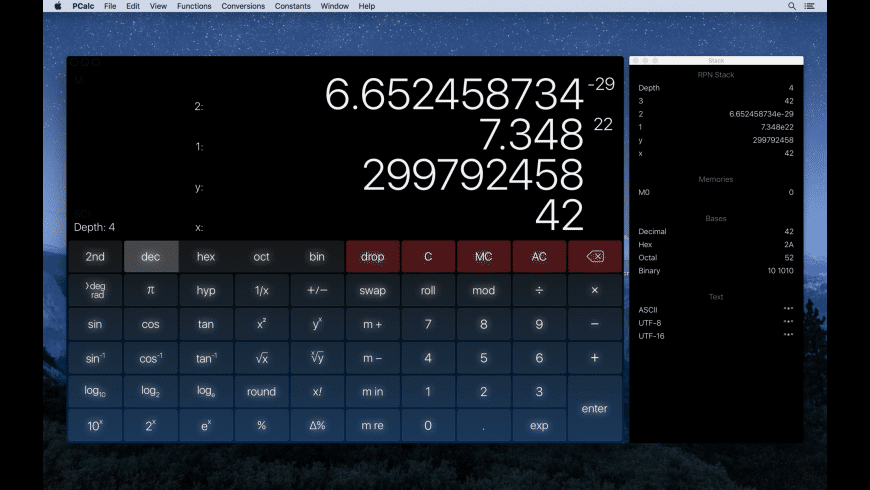Open Notification Center list icon

[810, 6]
